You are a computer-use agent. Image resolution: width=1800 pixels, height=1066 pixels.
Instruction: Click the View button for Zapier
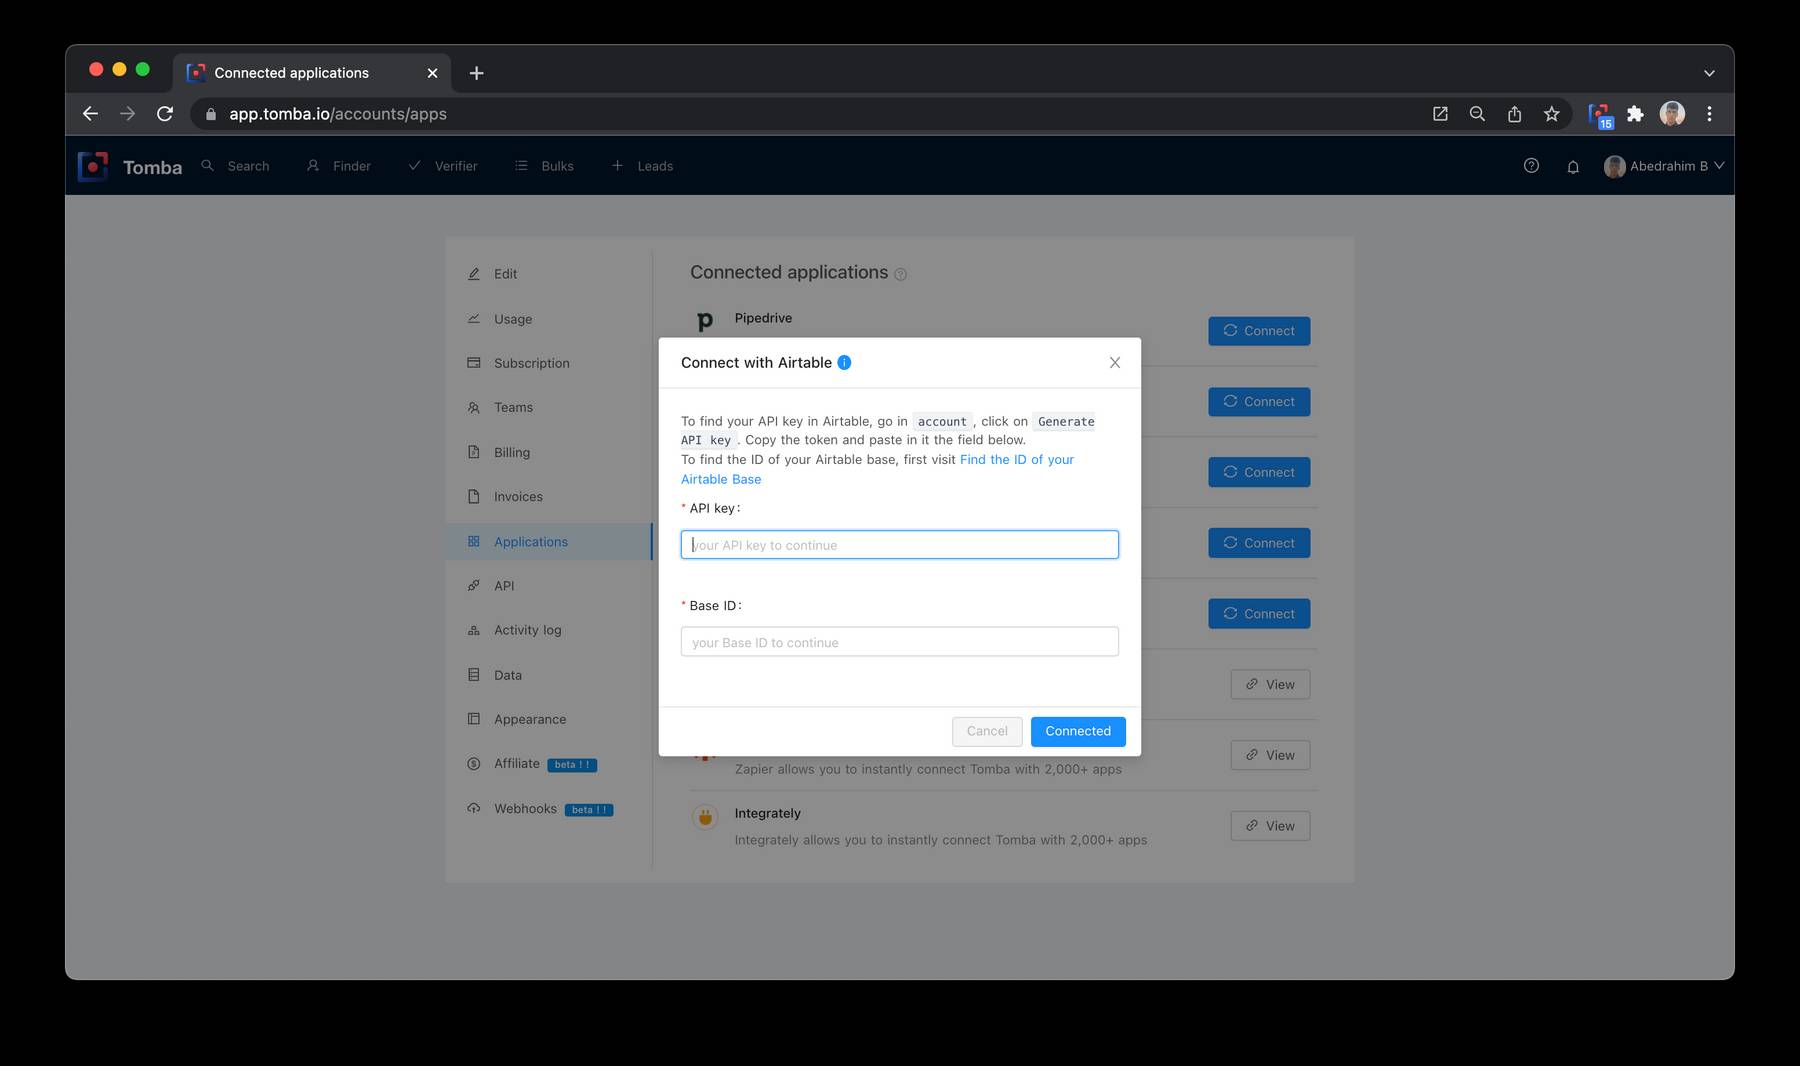coord(1270,755)
